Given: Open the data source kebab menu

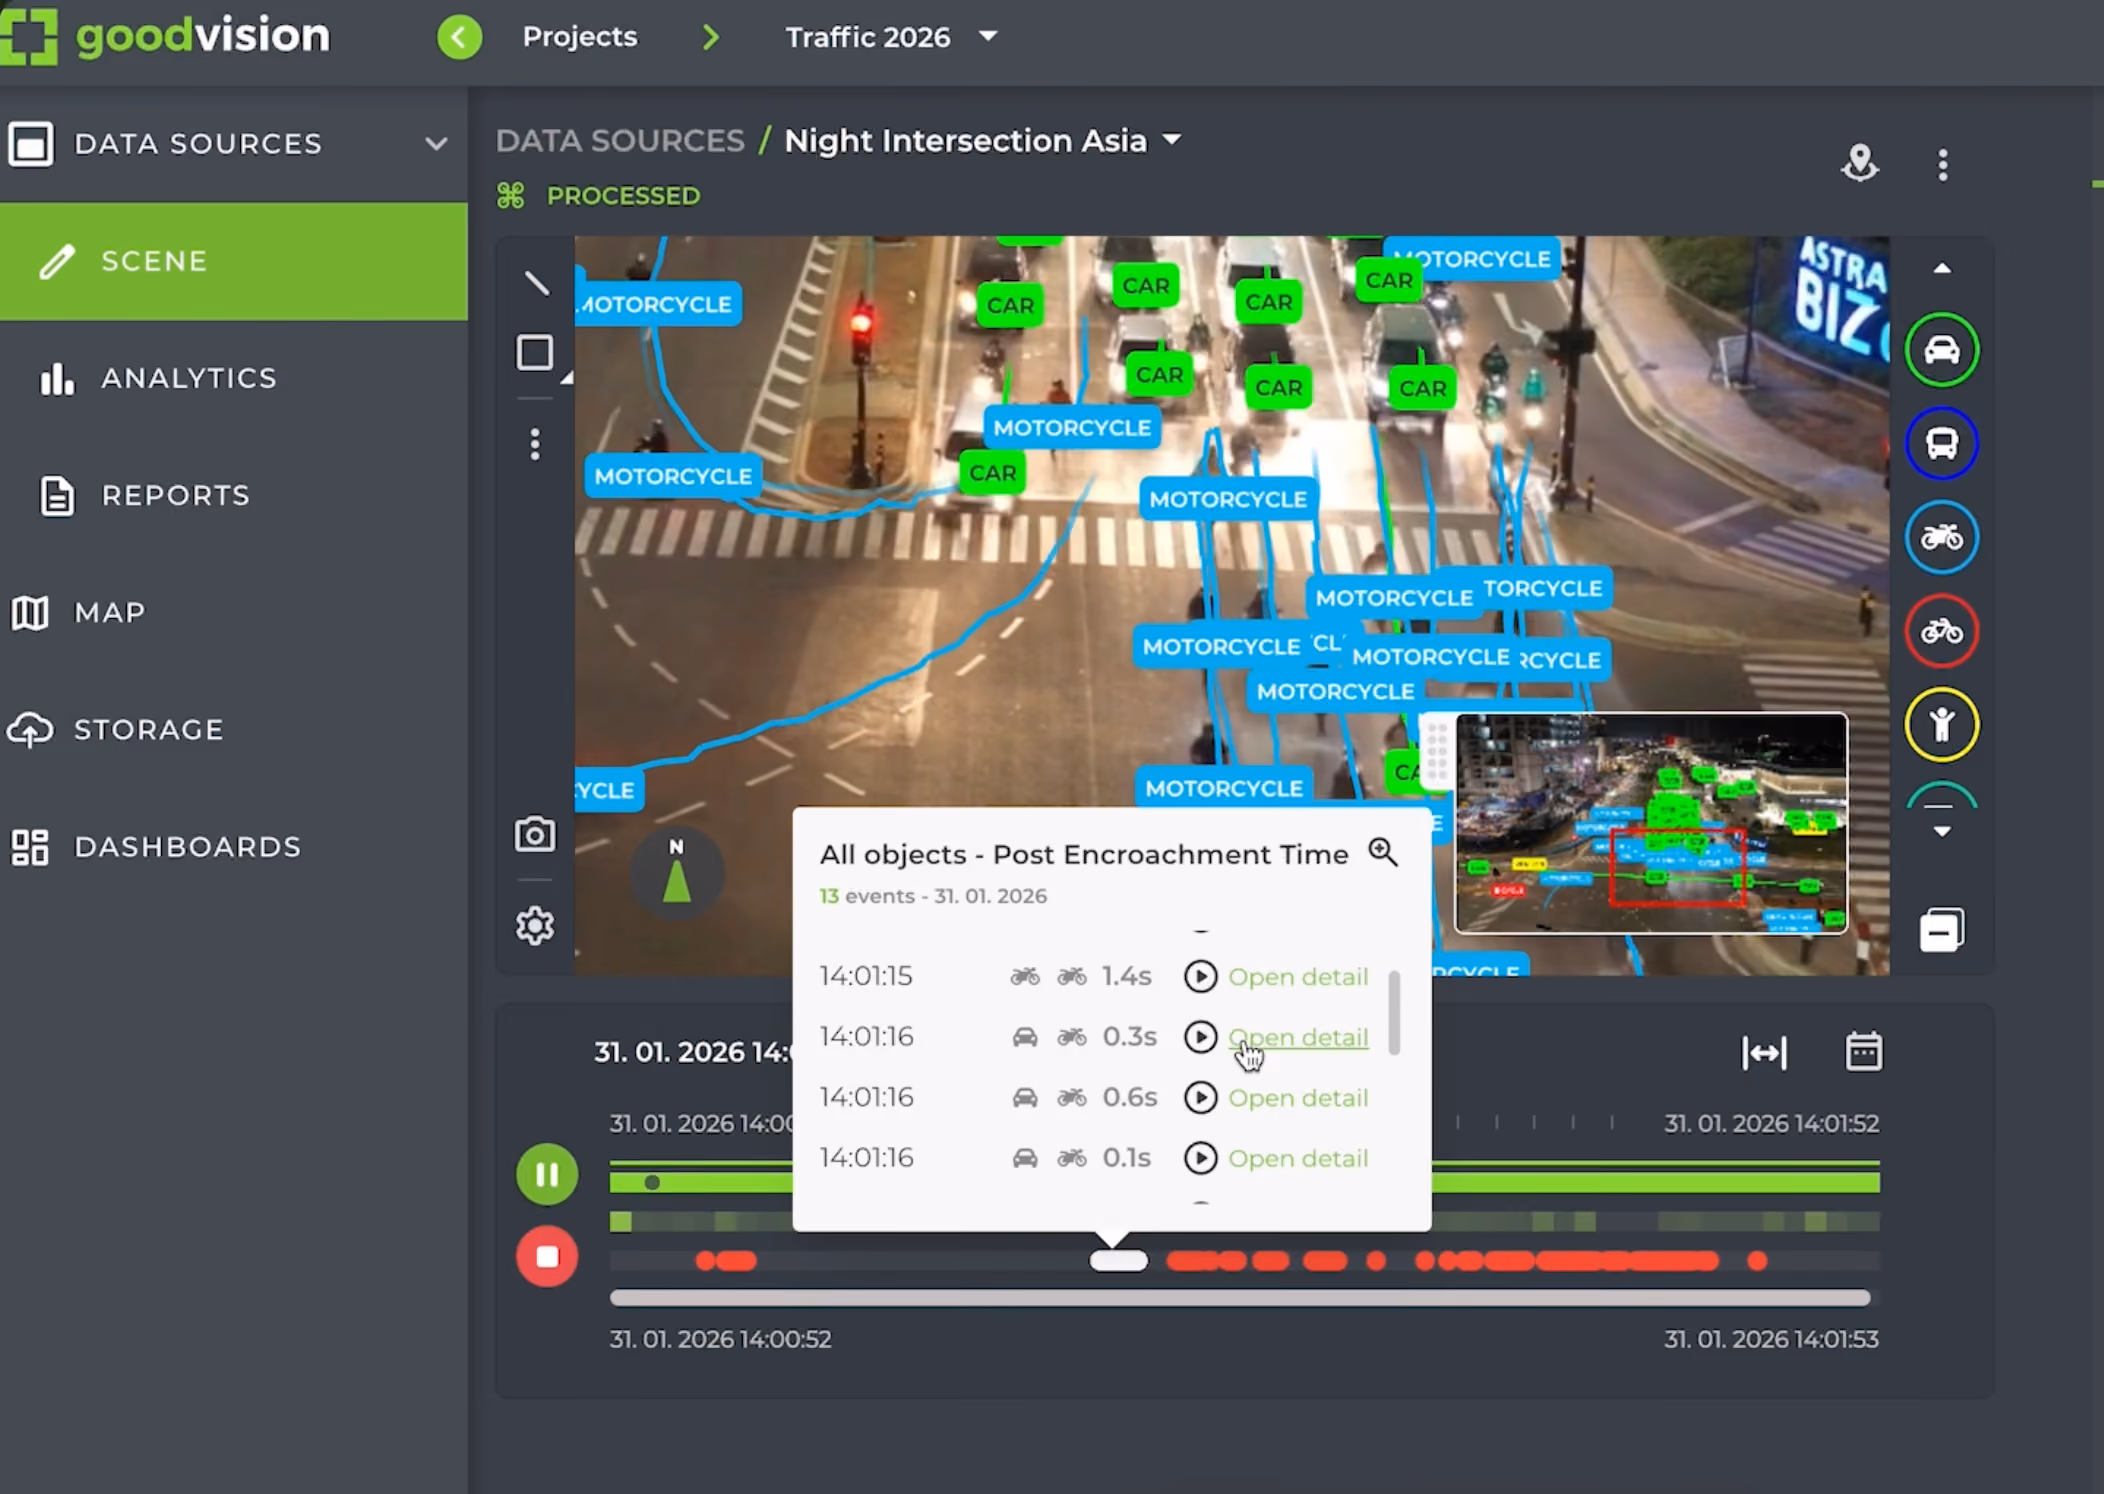Looking at the screenshot, I should coord(1943,165).
